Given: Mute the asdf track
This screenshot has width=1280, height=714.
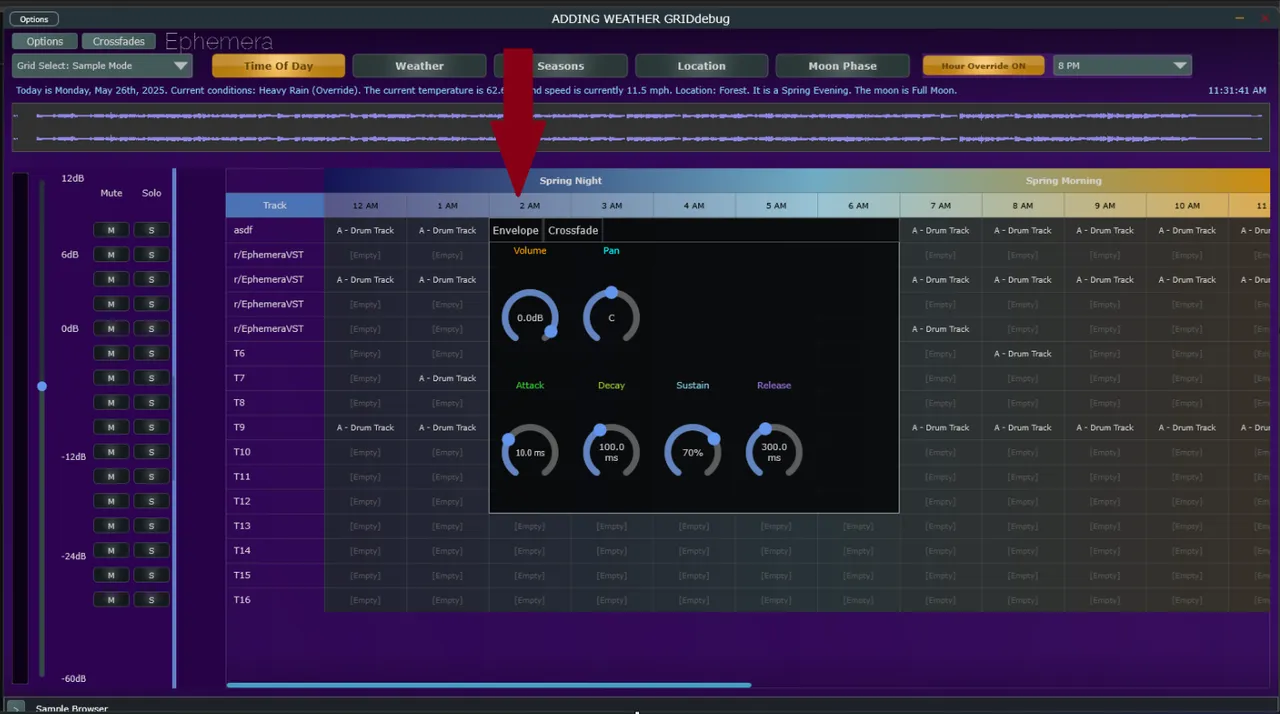Looking at the screenshot, I should point(111,230).
